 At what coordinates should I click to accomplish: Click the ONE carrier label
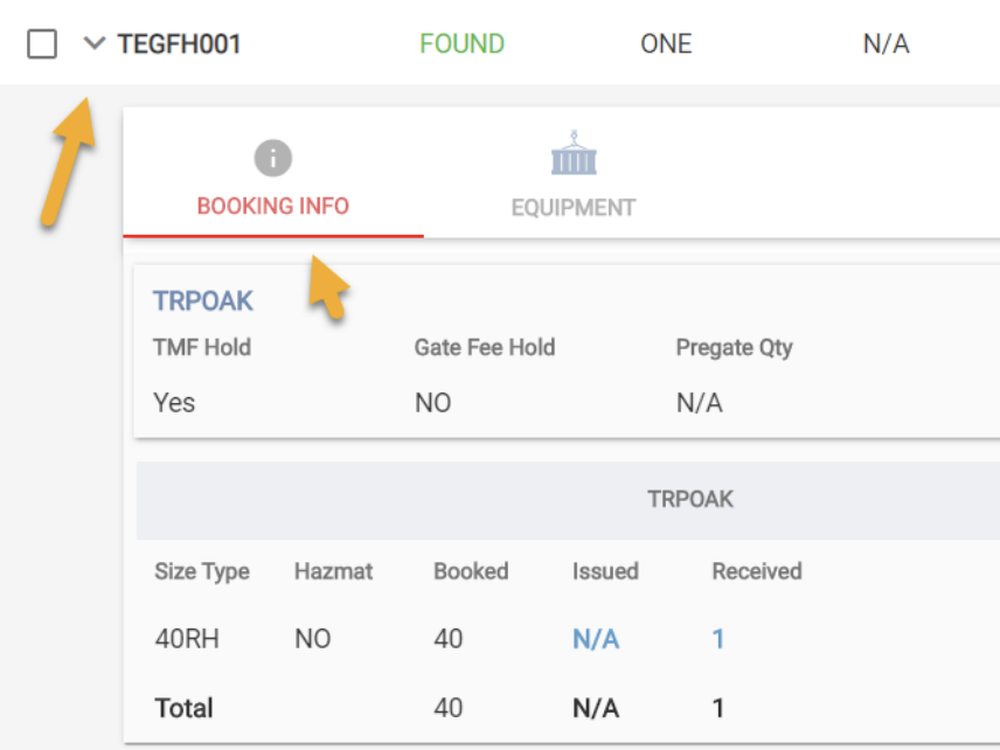point(666,44)
